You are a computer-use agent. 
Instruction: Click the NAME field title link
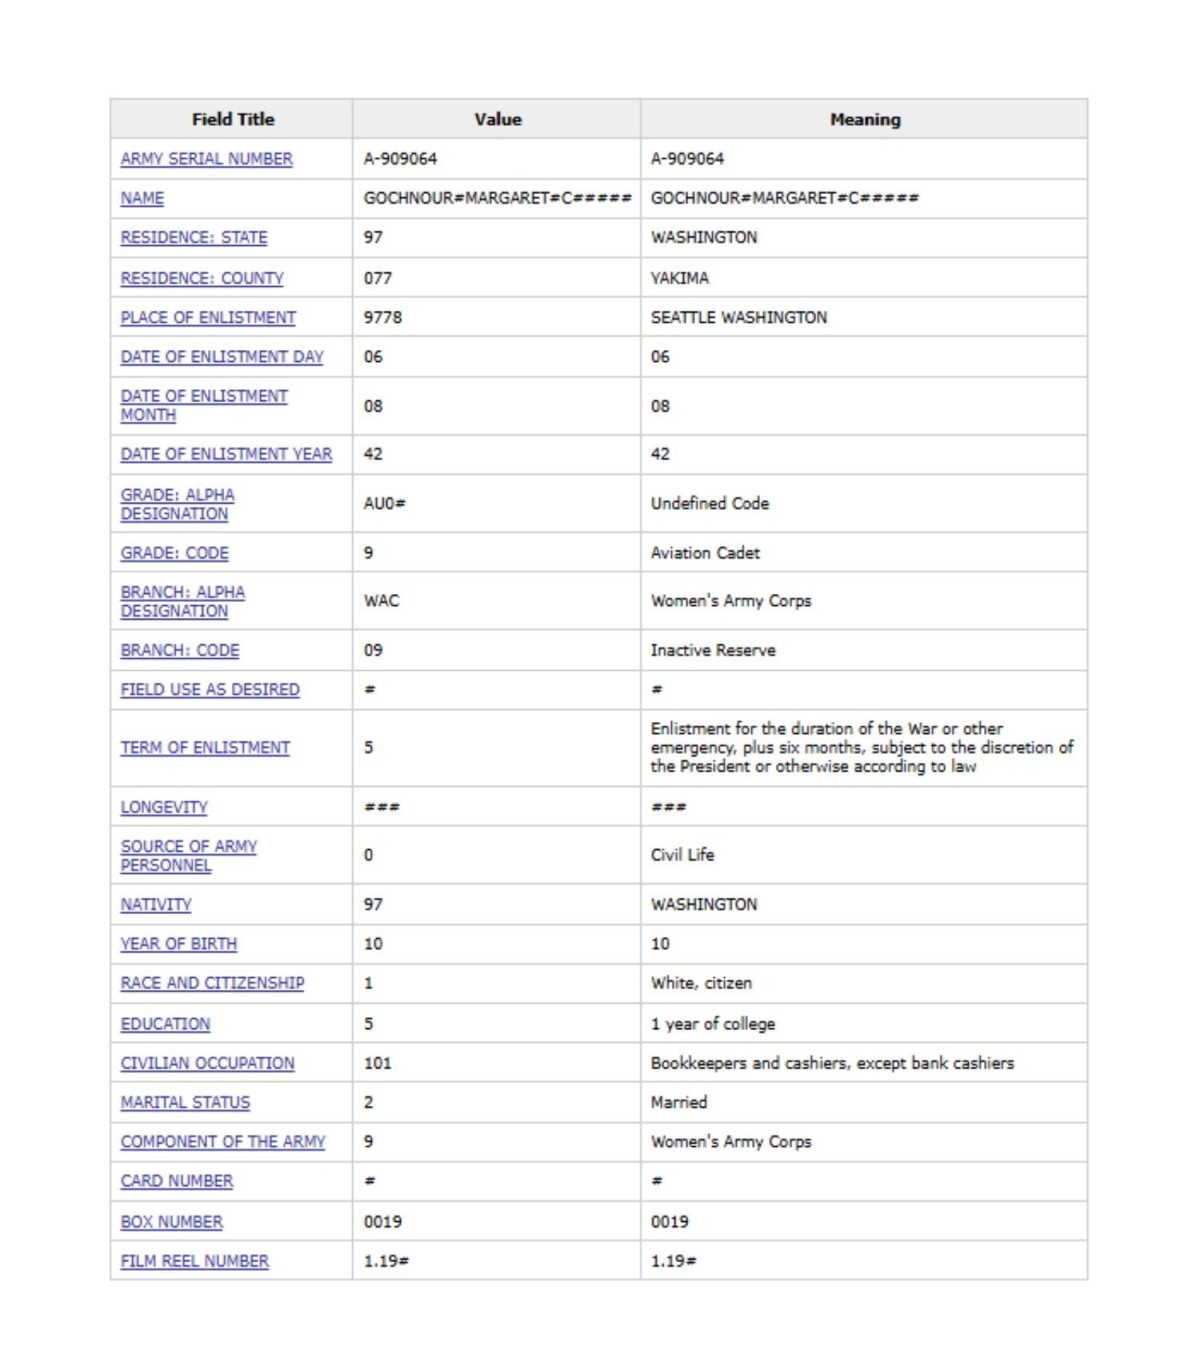click(142, 198)
